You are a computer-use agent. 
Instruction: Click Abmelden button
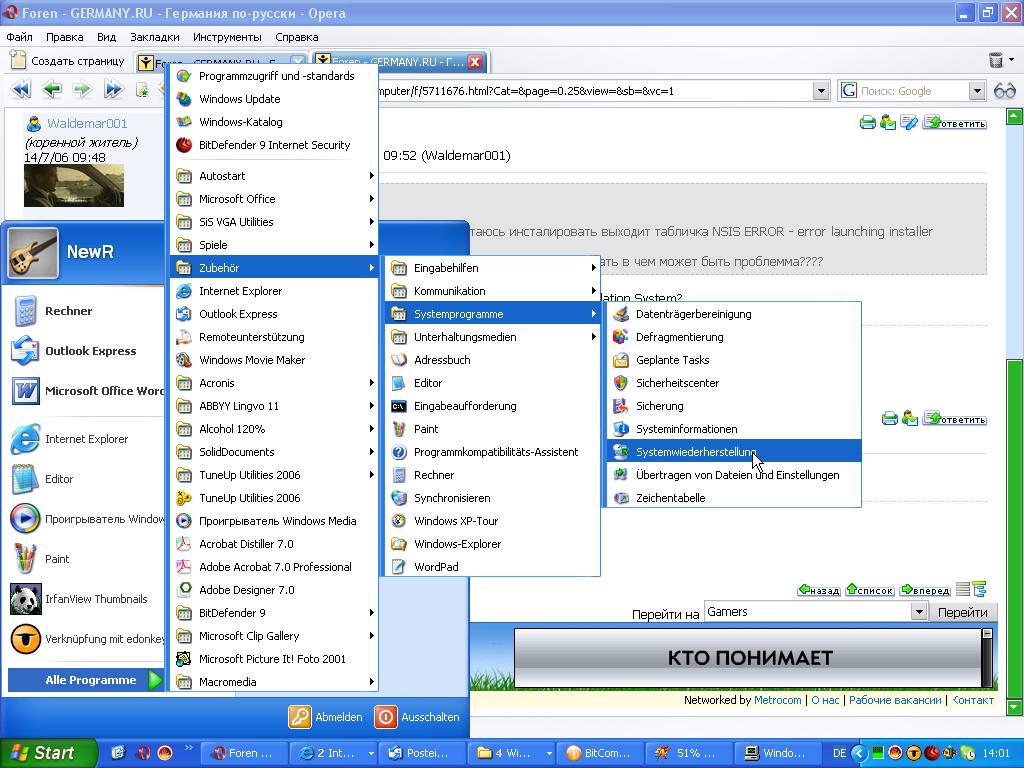pyautogui.click(x=326, y=716)
